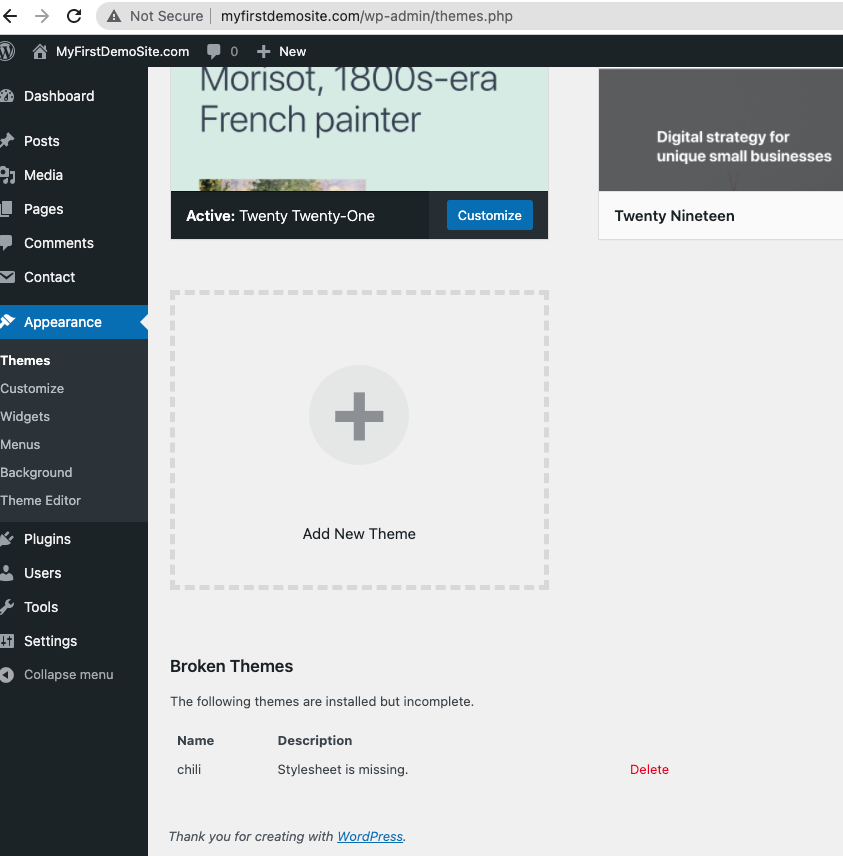Click the Collapse menu arrow icon
Screen dimensions: 843x856
click(x=7, y=675)
